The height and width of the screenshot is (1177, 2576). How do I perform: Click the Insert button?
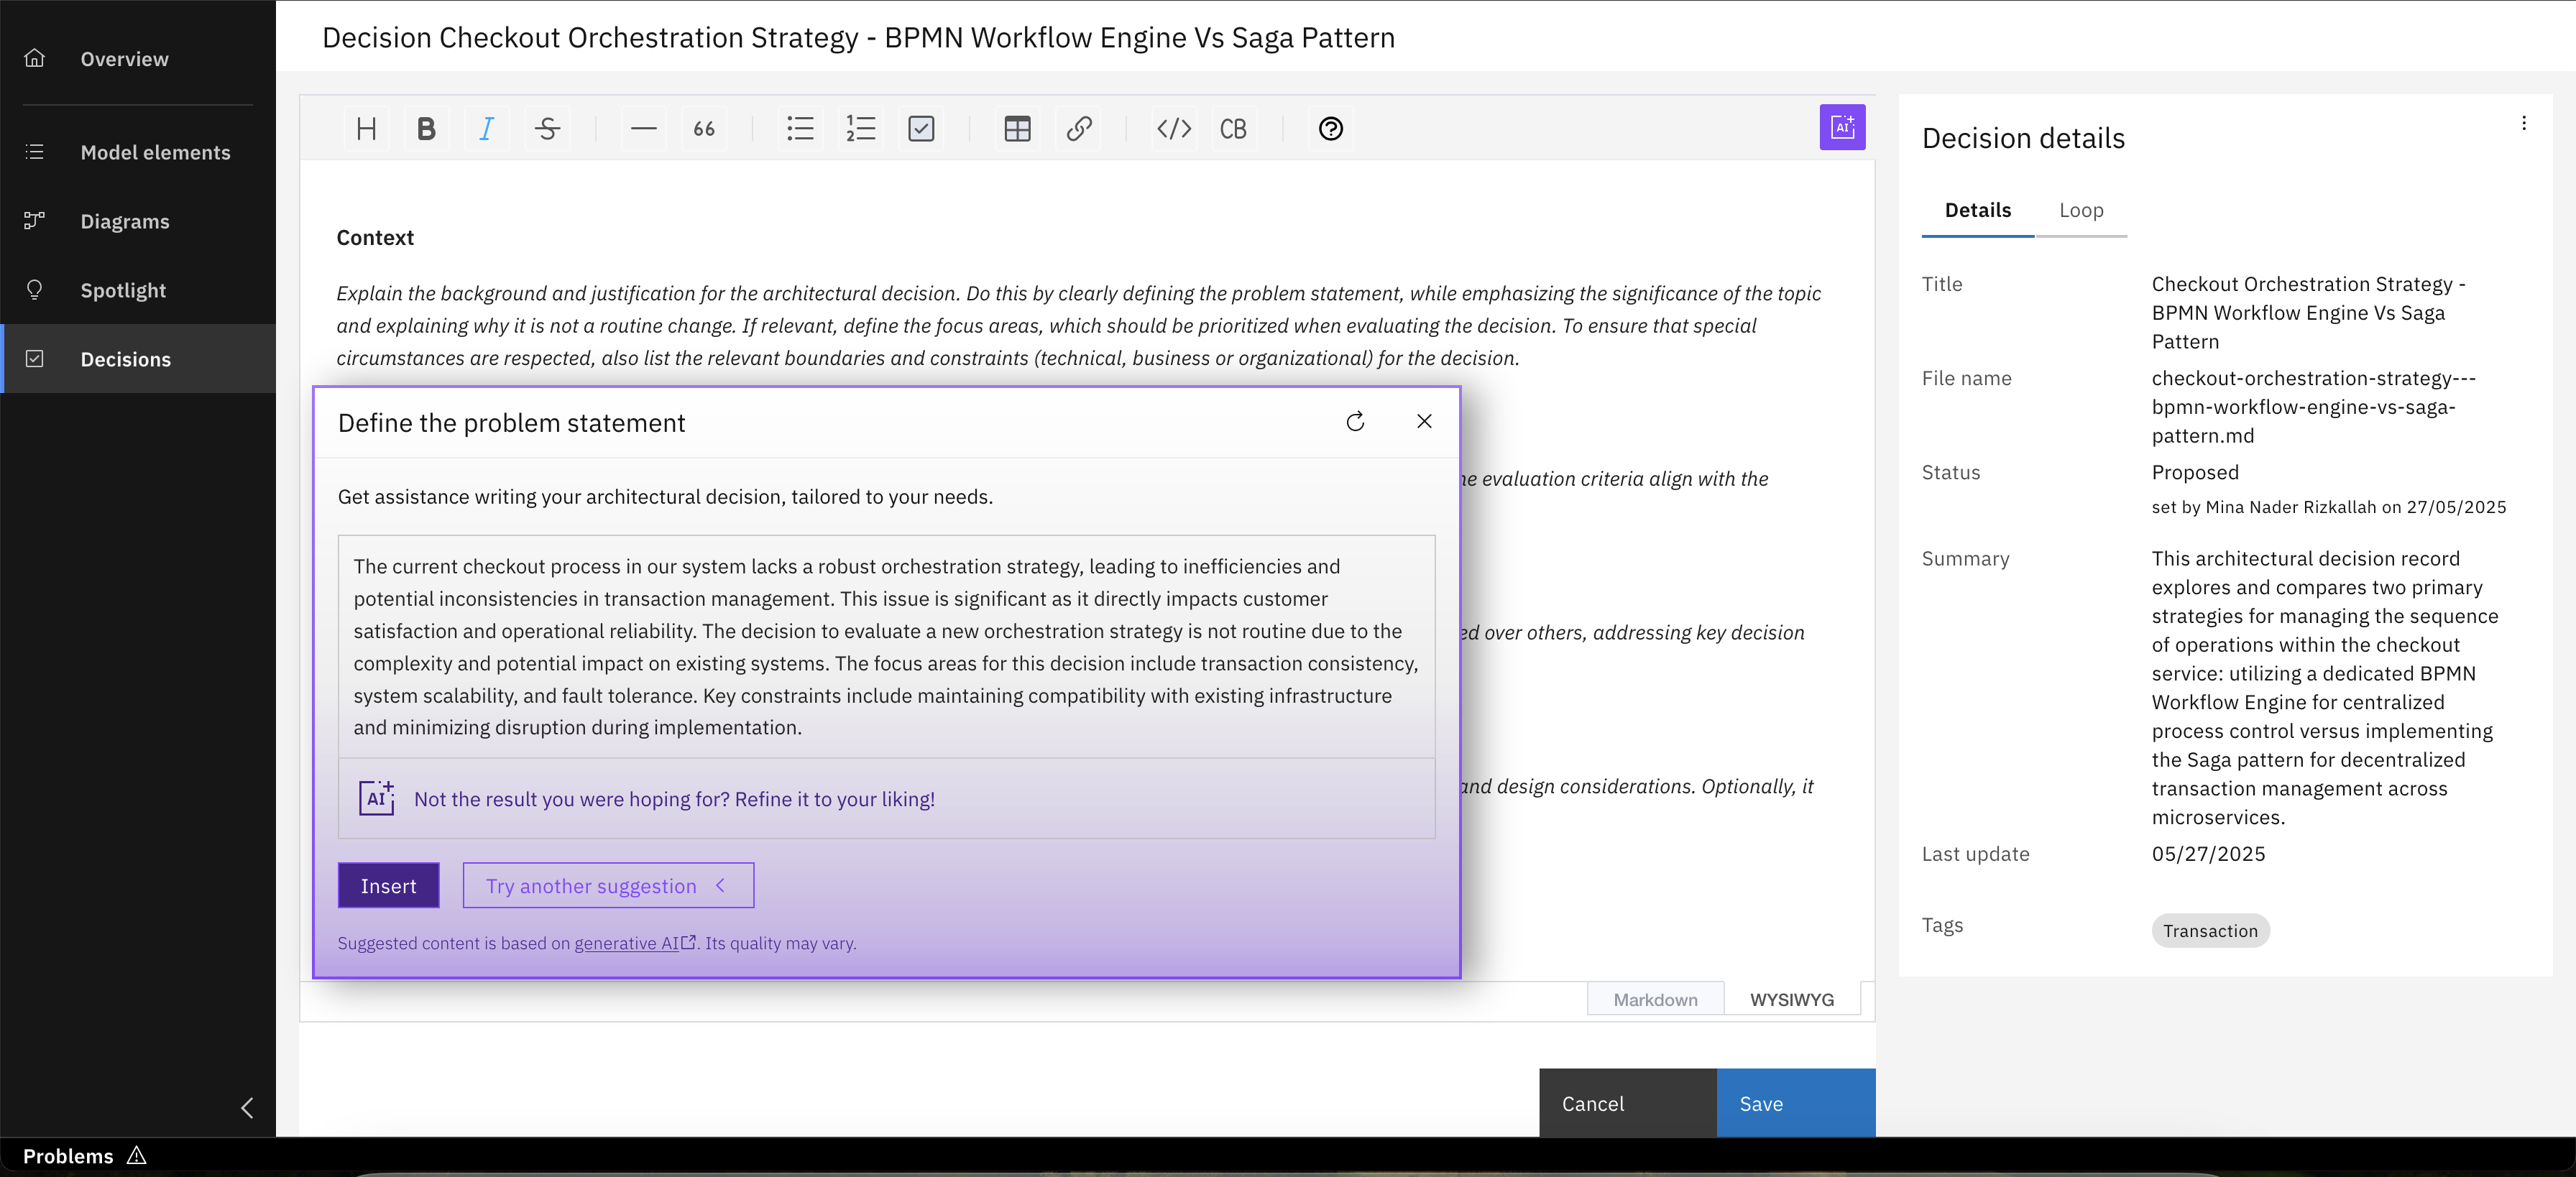pyautogui.click(x=388, y=886)
